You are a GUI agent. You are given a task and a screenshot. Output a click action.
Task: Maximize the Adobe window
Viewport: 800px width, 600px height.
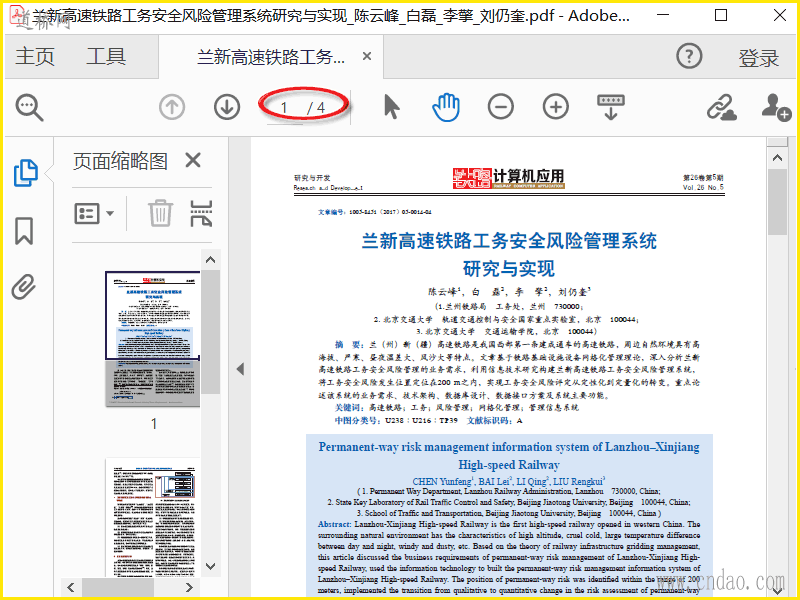[x=721, y=15]
